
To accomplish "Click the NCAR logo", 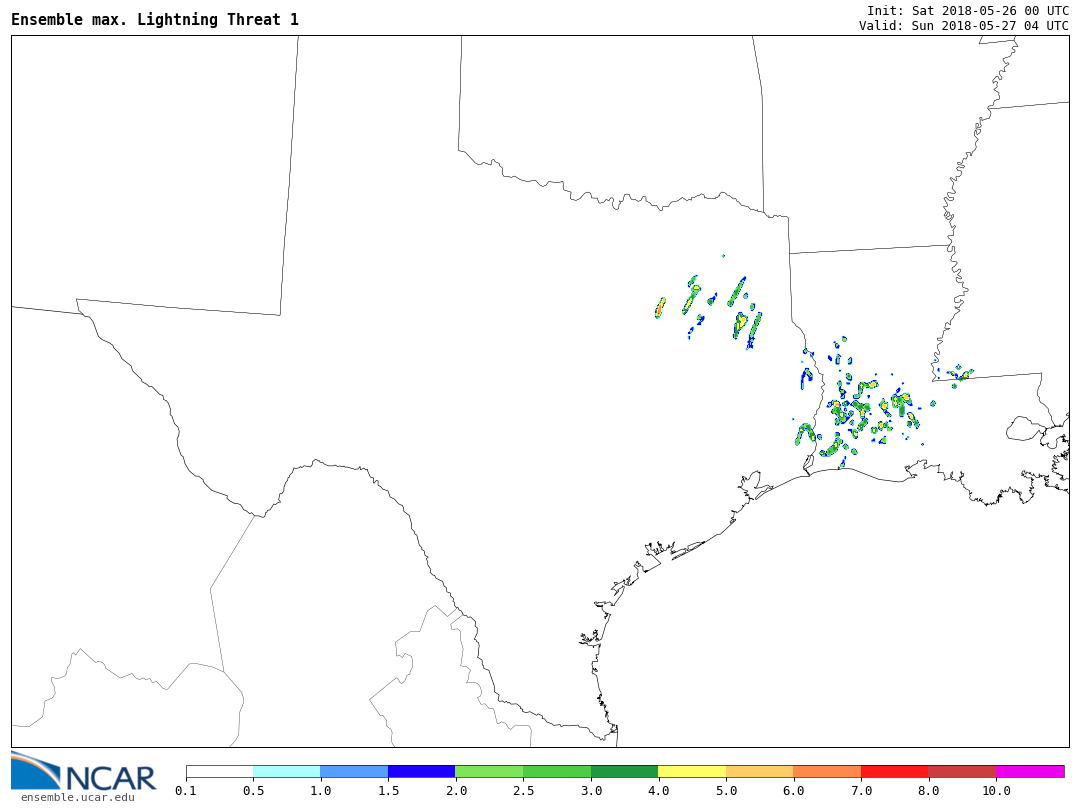I will click(84, 771).
